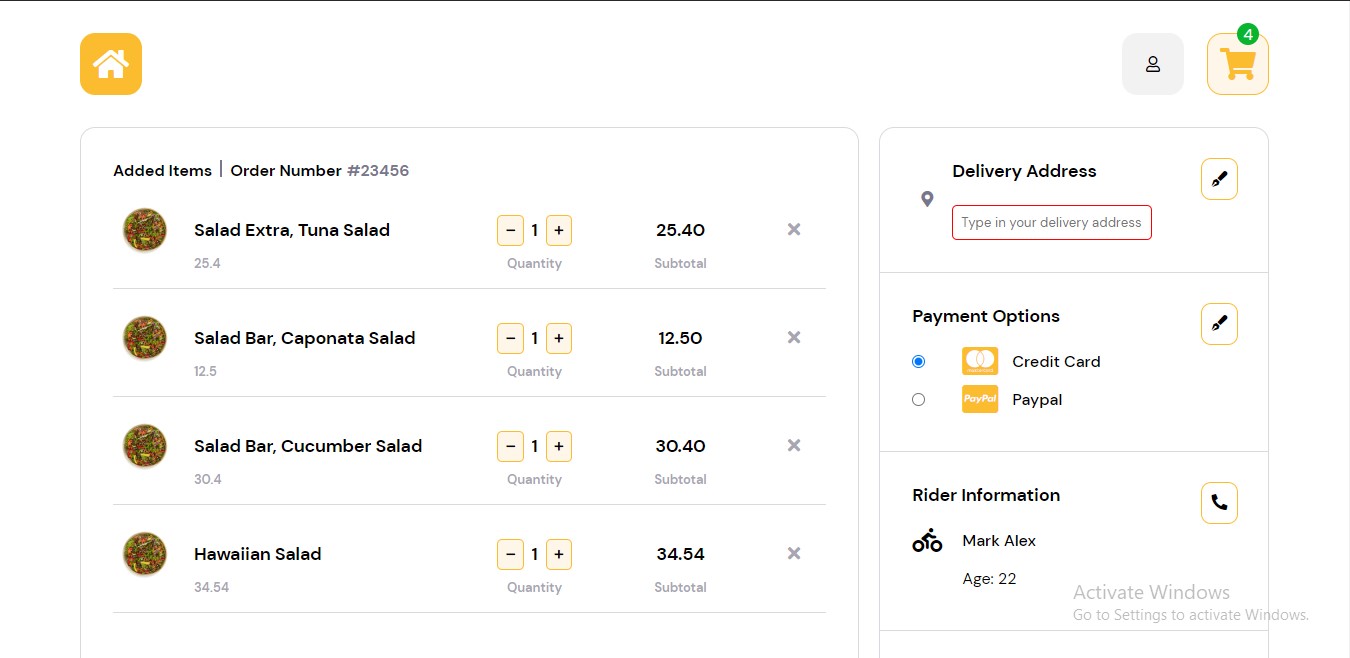This screenshot has width=1350, height=658.
Task: Increase quantity of Cucumber Salad
Action: coord(559,447)
